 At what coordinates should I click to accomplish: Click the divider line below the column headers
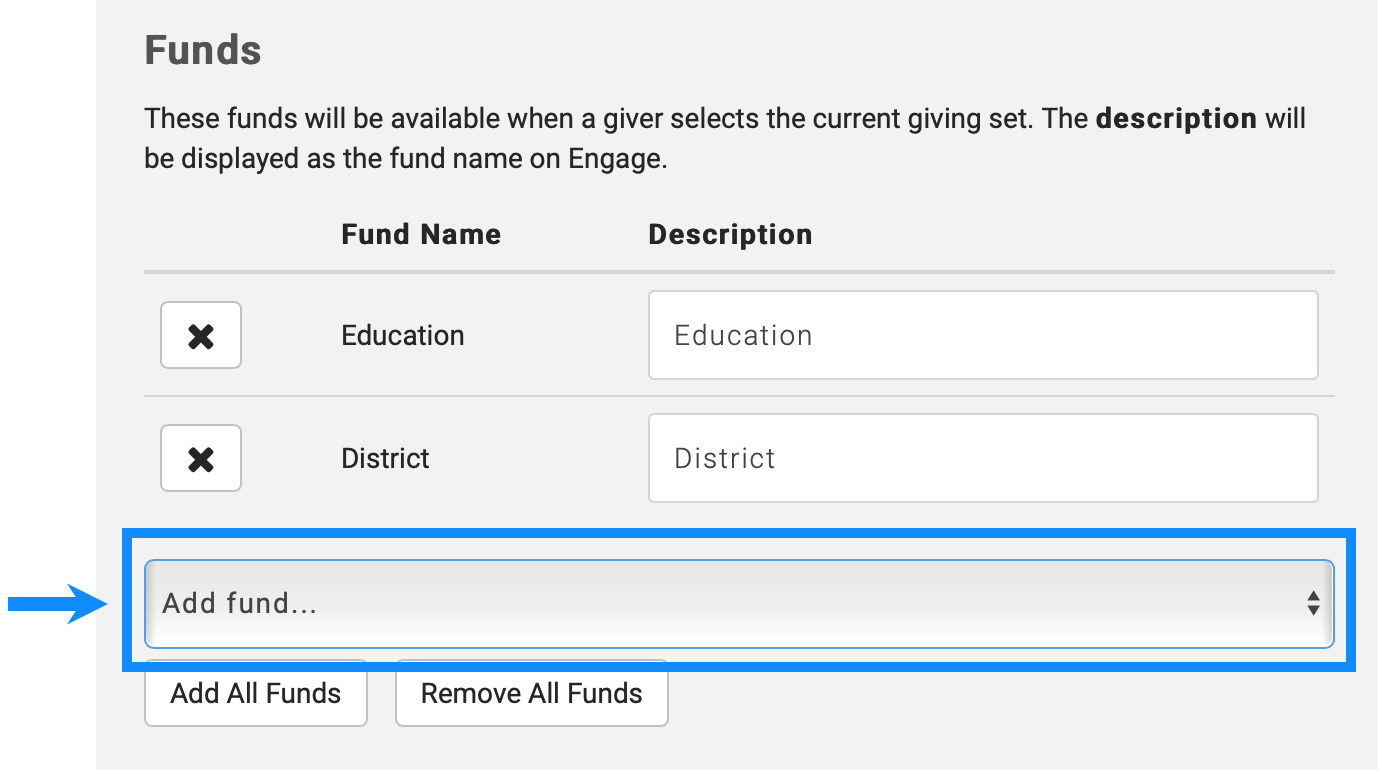[739, 272]
